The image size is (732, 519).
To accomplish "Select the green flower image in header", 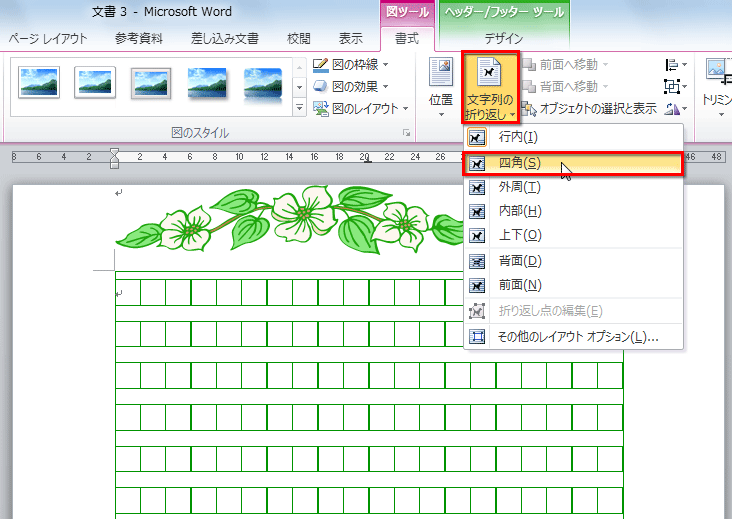I will 289,218.
